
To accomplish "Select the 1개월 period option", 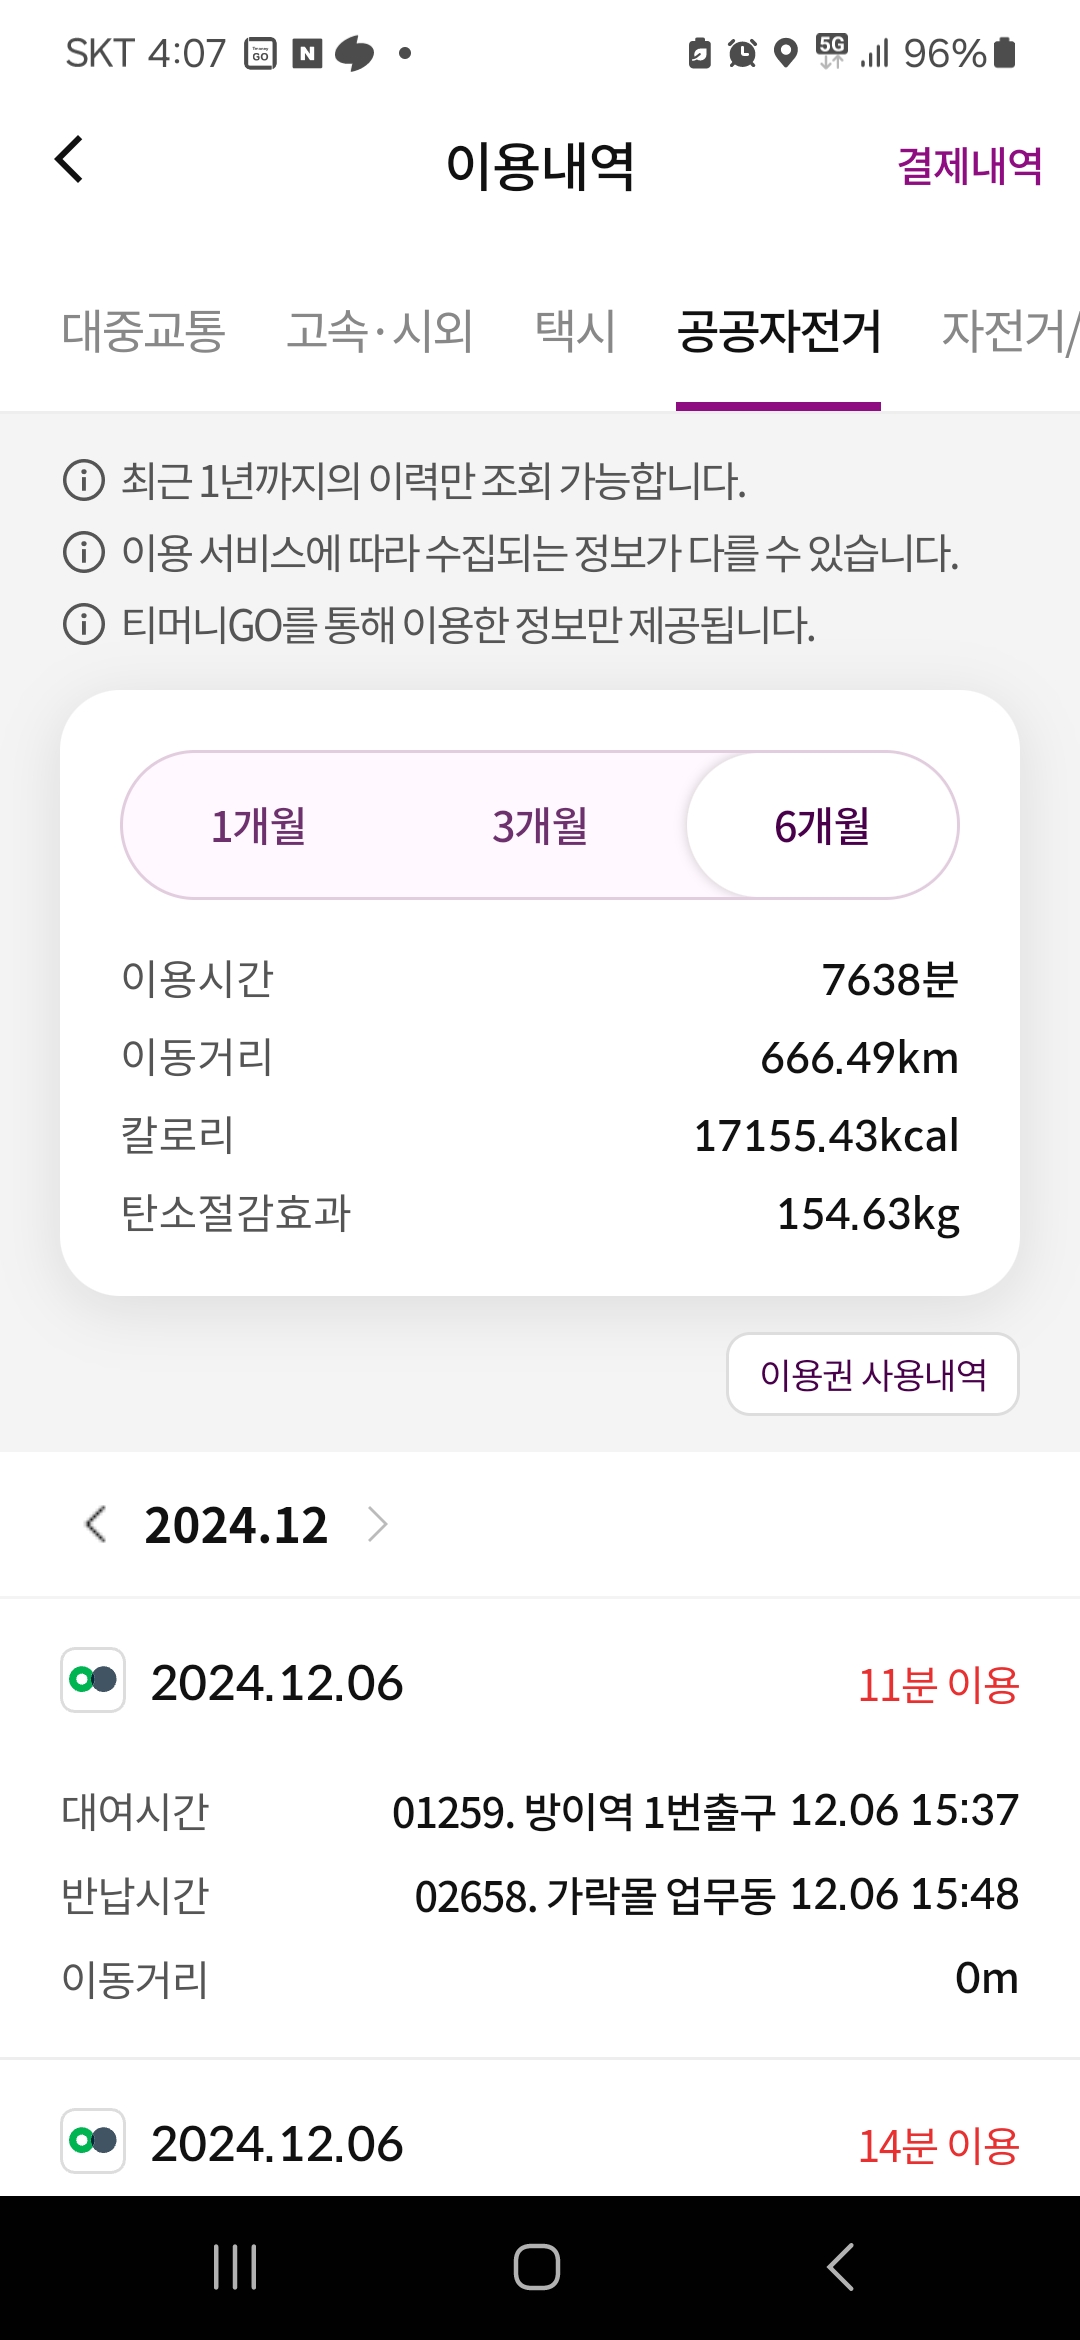I will [259, 826].
